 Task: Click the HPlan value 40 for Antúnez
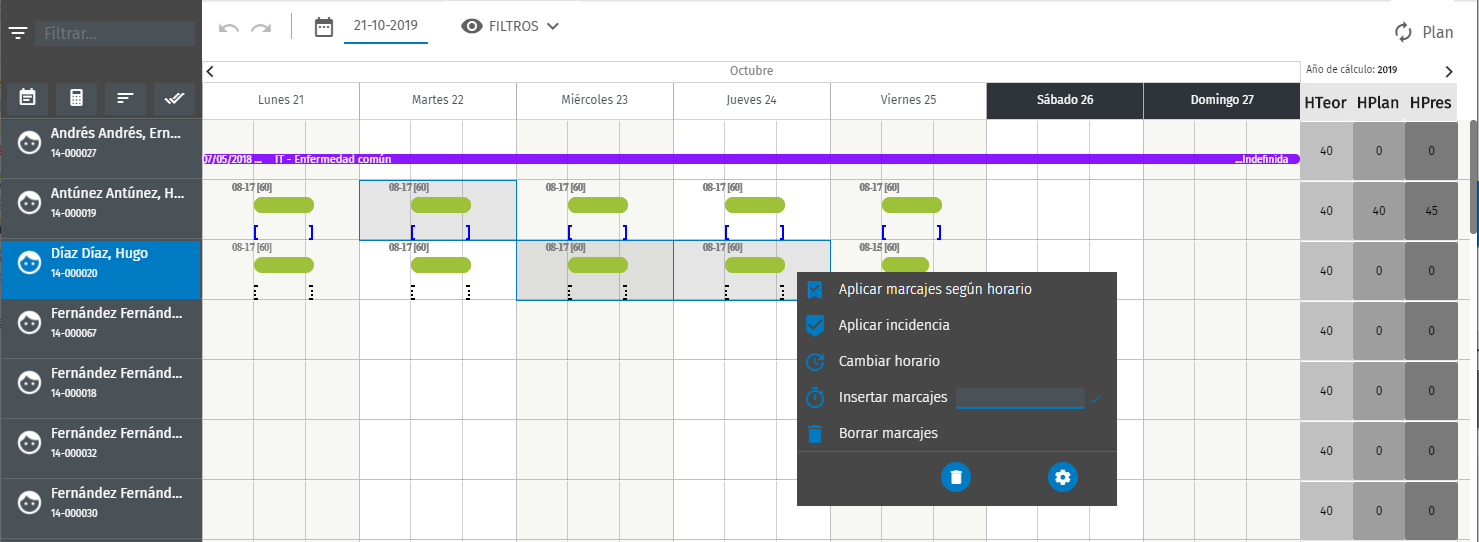pyautogui.click(x=1379, y=211)
